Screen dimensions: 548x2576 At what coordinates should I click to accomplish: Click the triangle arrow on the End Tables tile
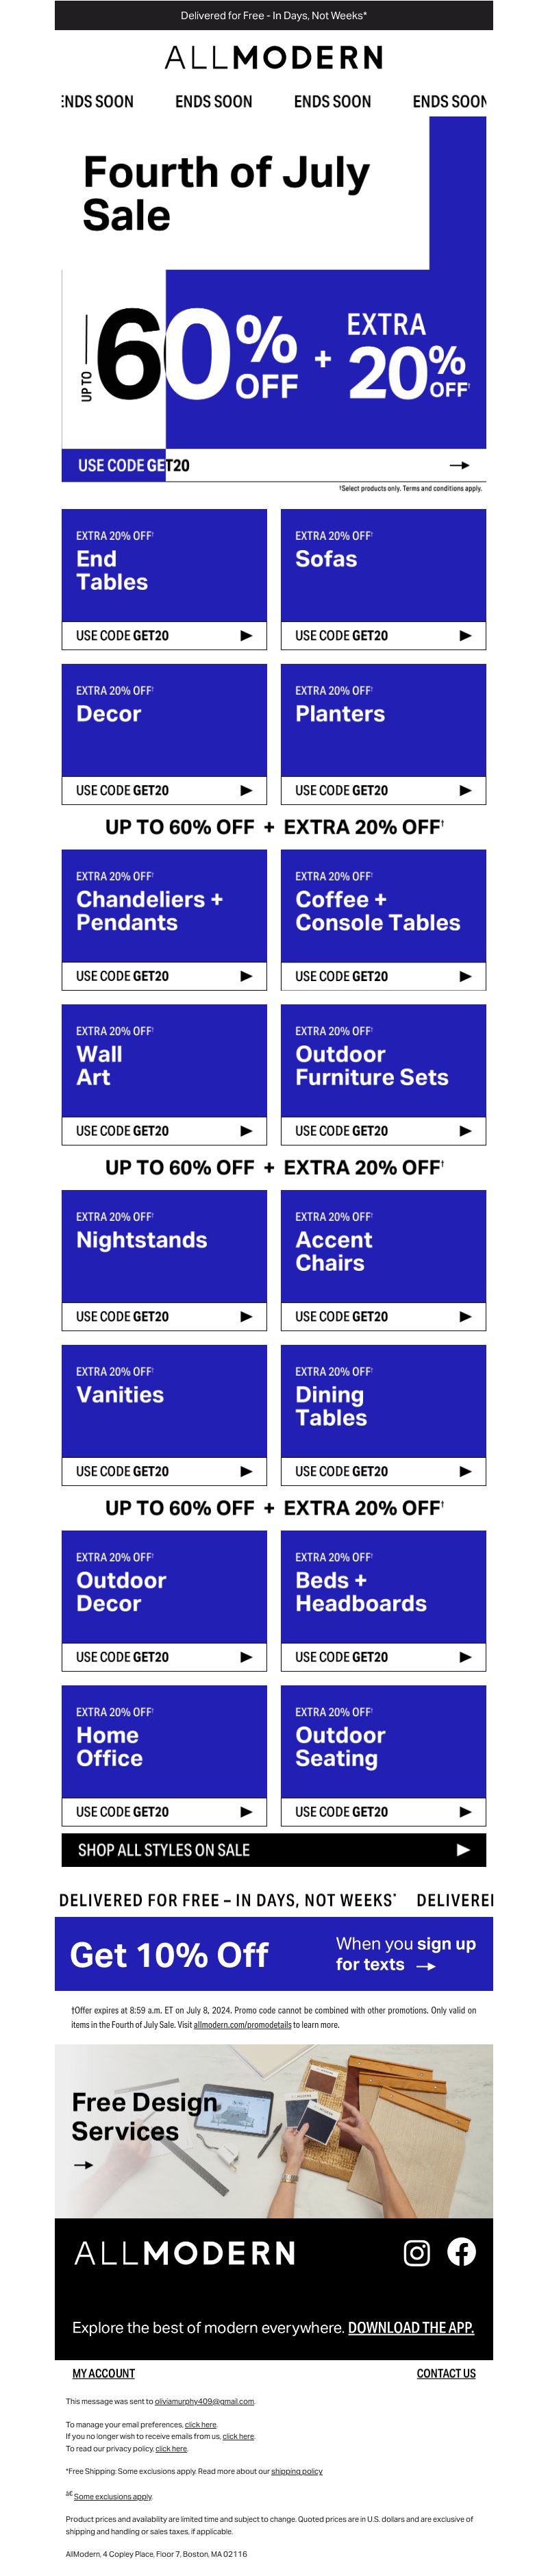point(246,635)
